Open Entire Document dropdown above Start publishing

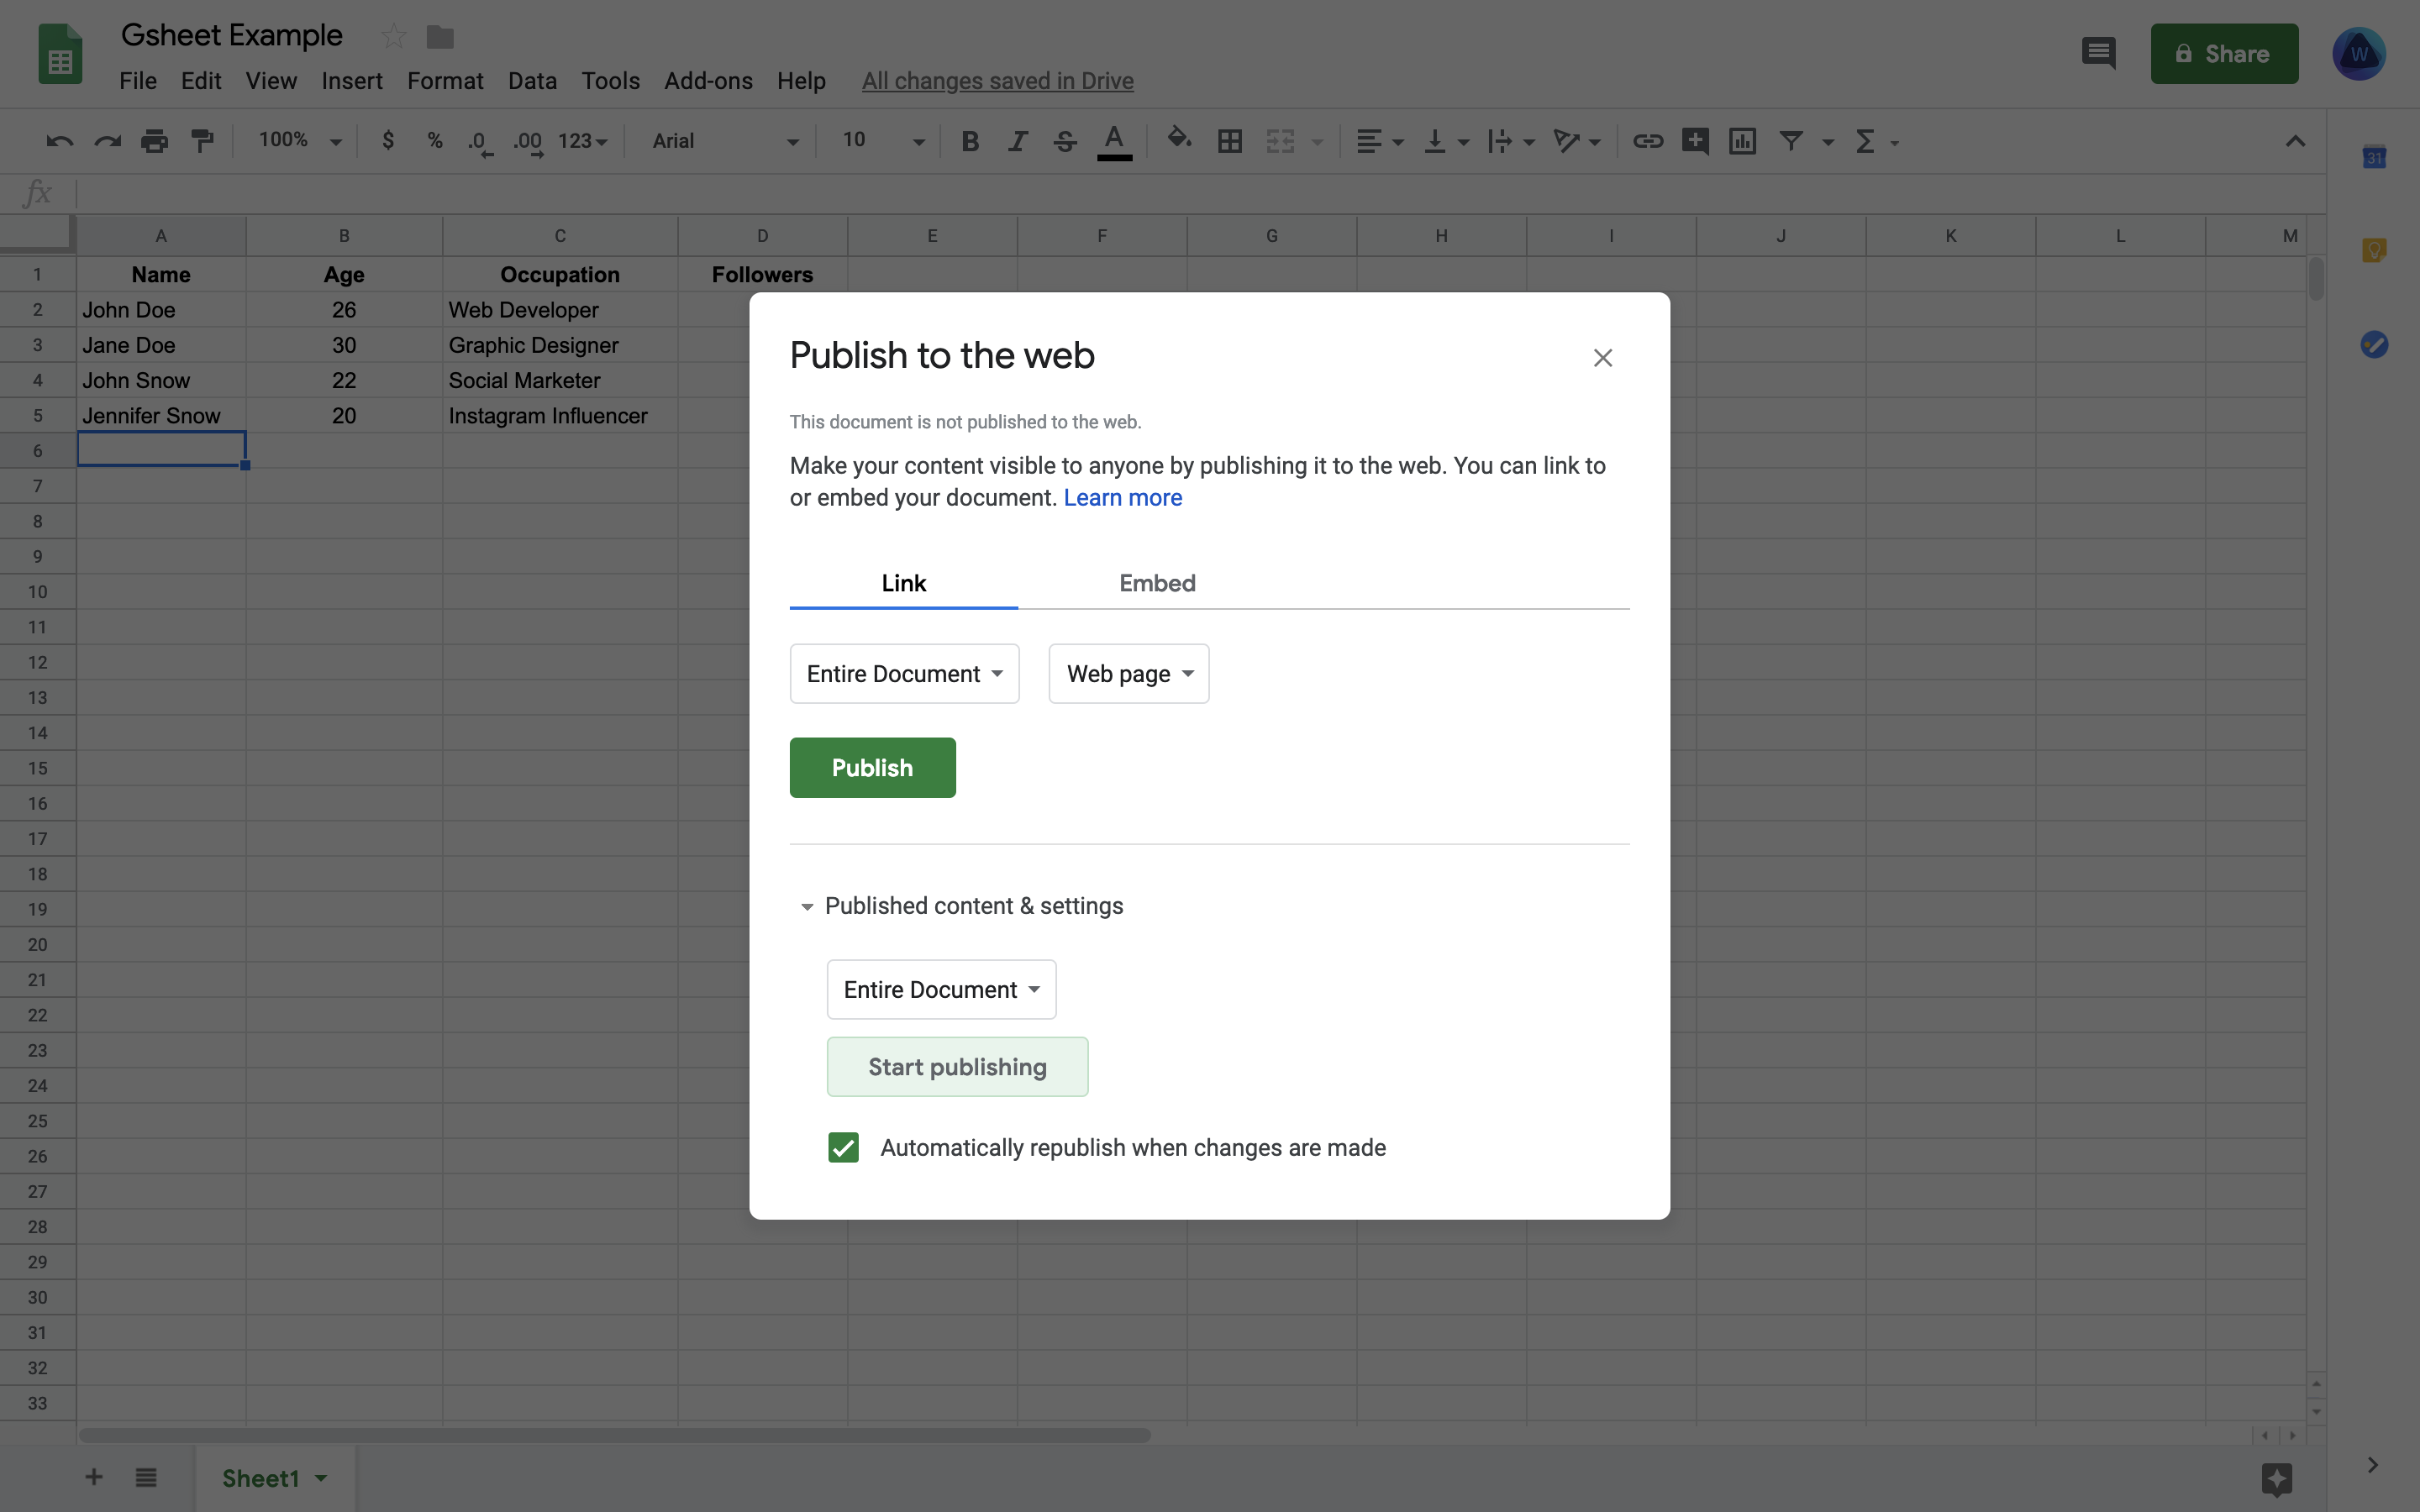[941, 989]
